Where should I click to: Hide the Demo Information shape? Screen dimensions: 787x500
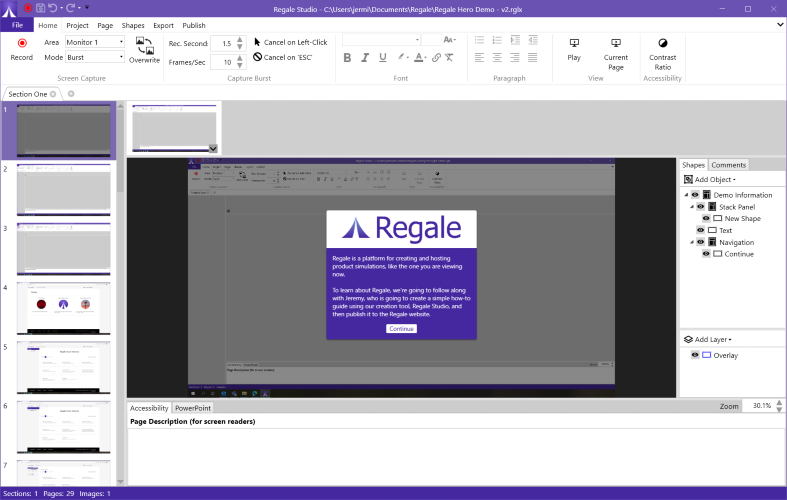pyautogui.click(x=695, y=195)
